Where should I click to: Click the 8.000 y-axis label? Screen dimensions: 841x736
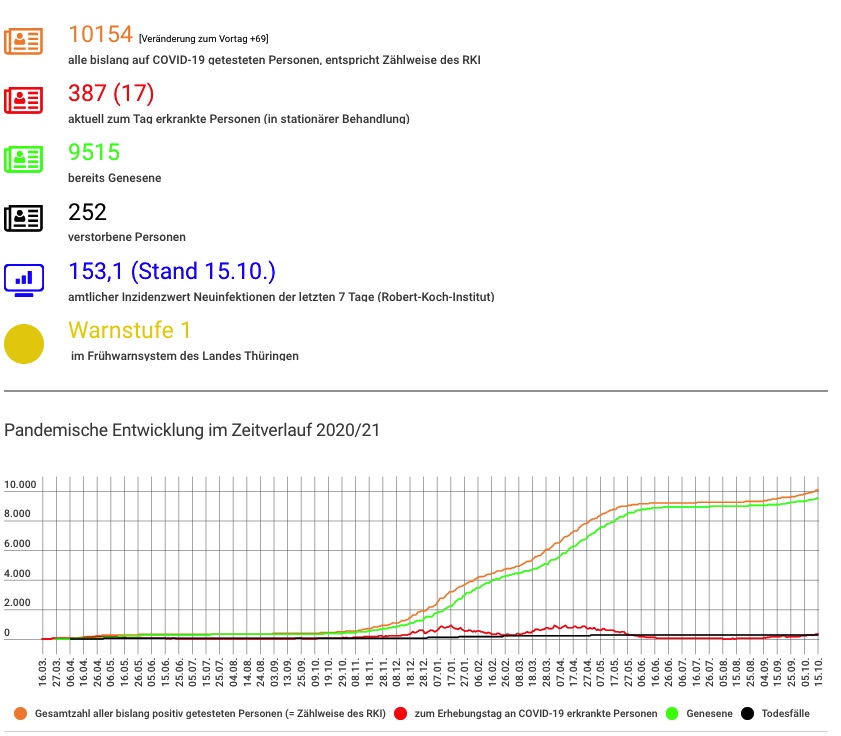point(17,514)
